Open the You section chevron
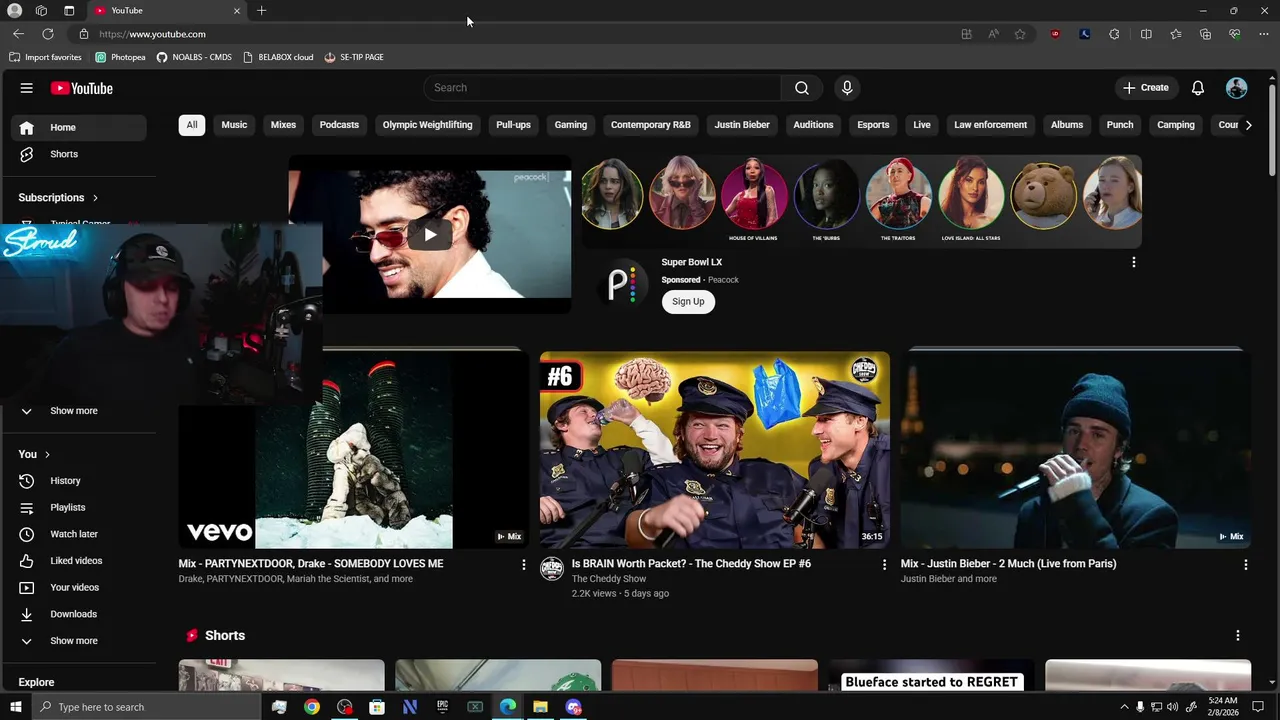Screen dimensions: 1280x720 [47, 454]
